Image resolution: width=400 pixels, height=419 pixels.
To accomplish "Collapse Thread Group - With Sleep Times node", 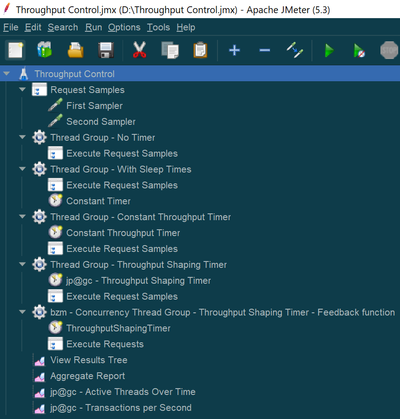I will 22,169.
